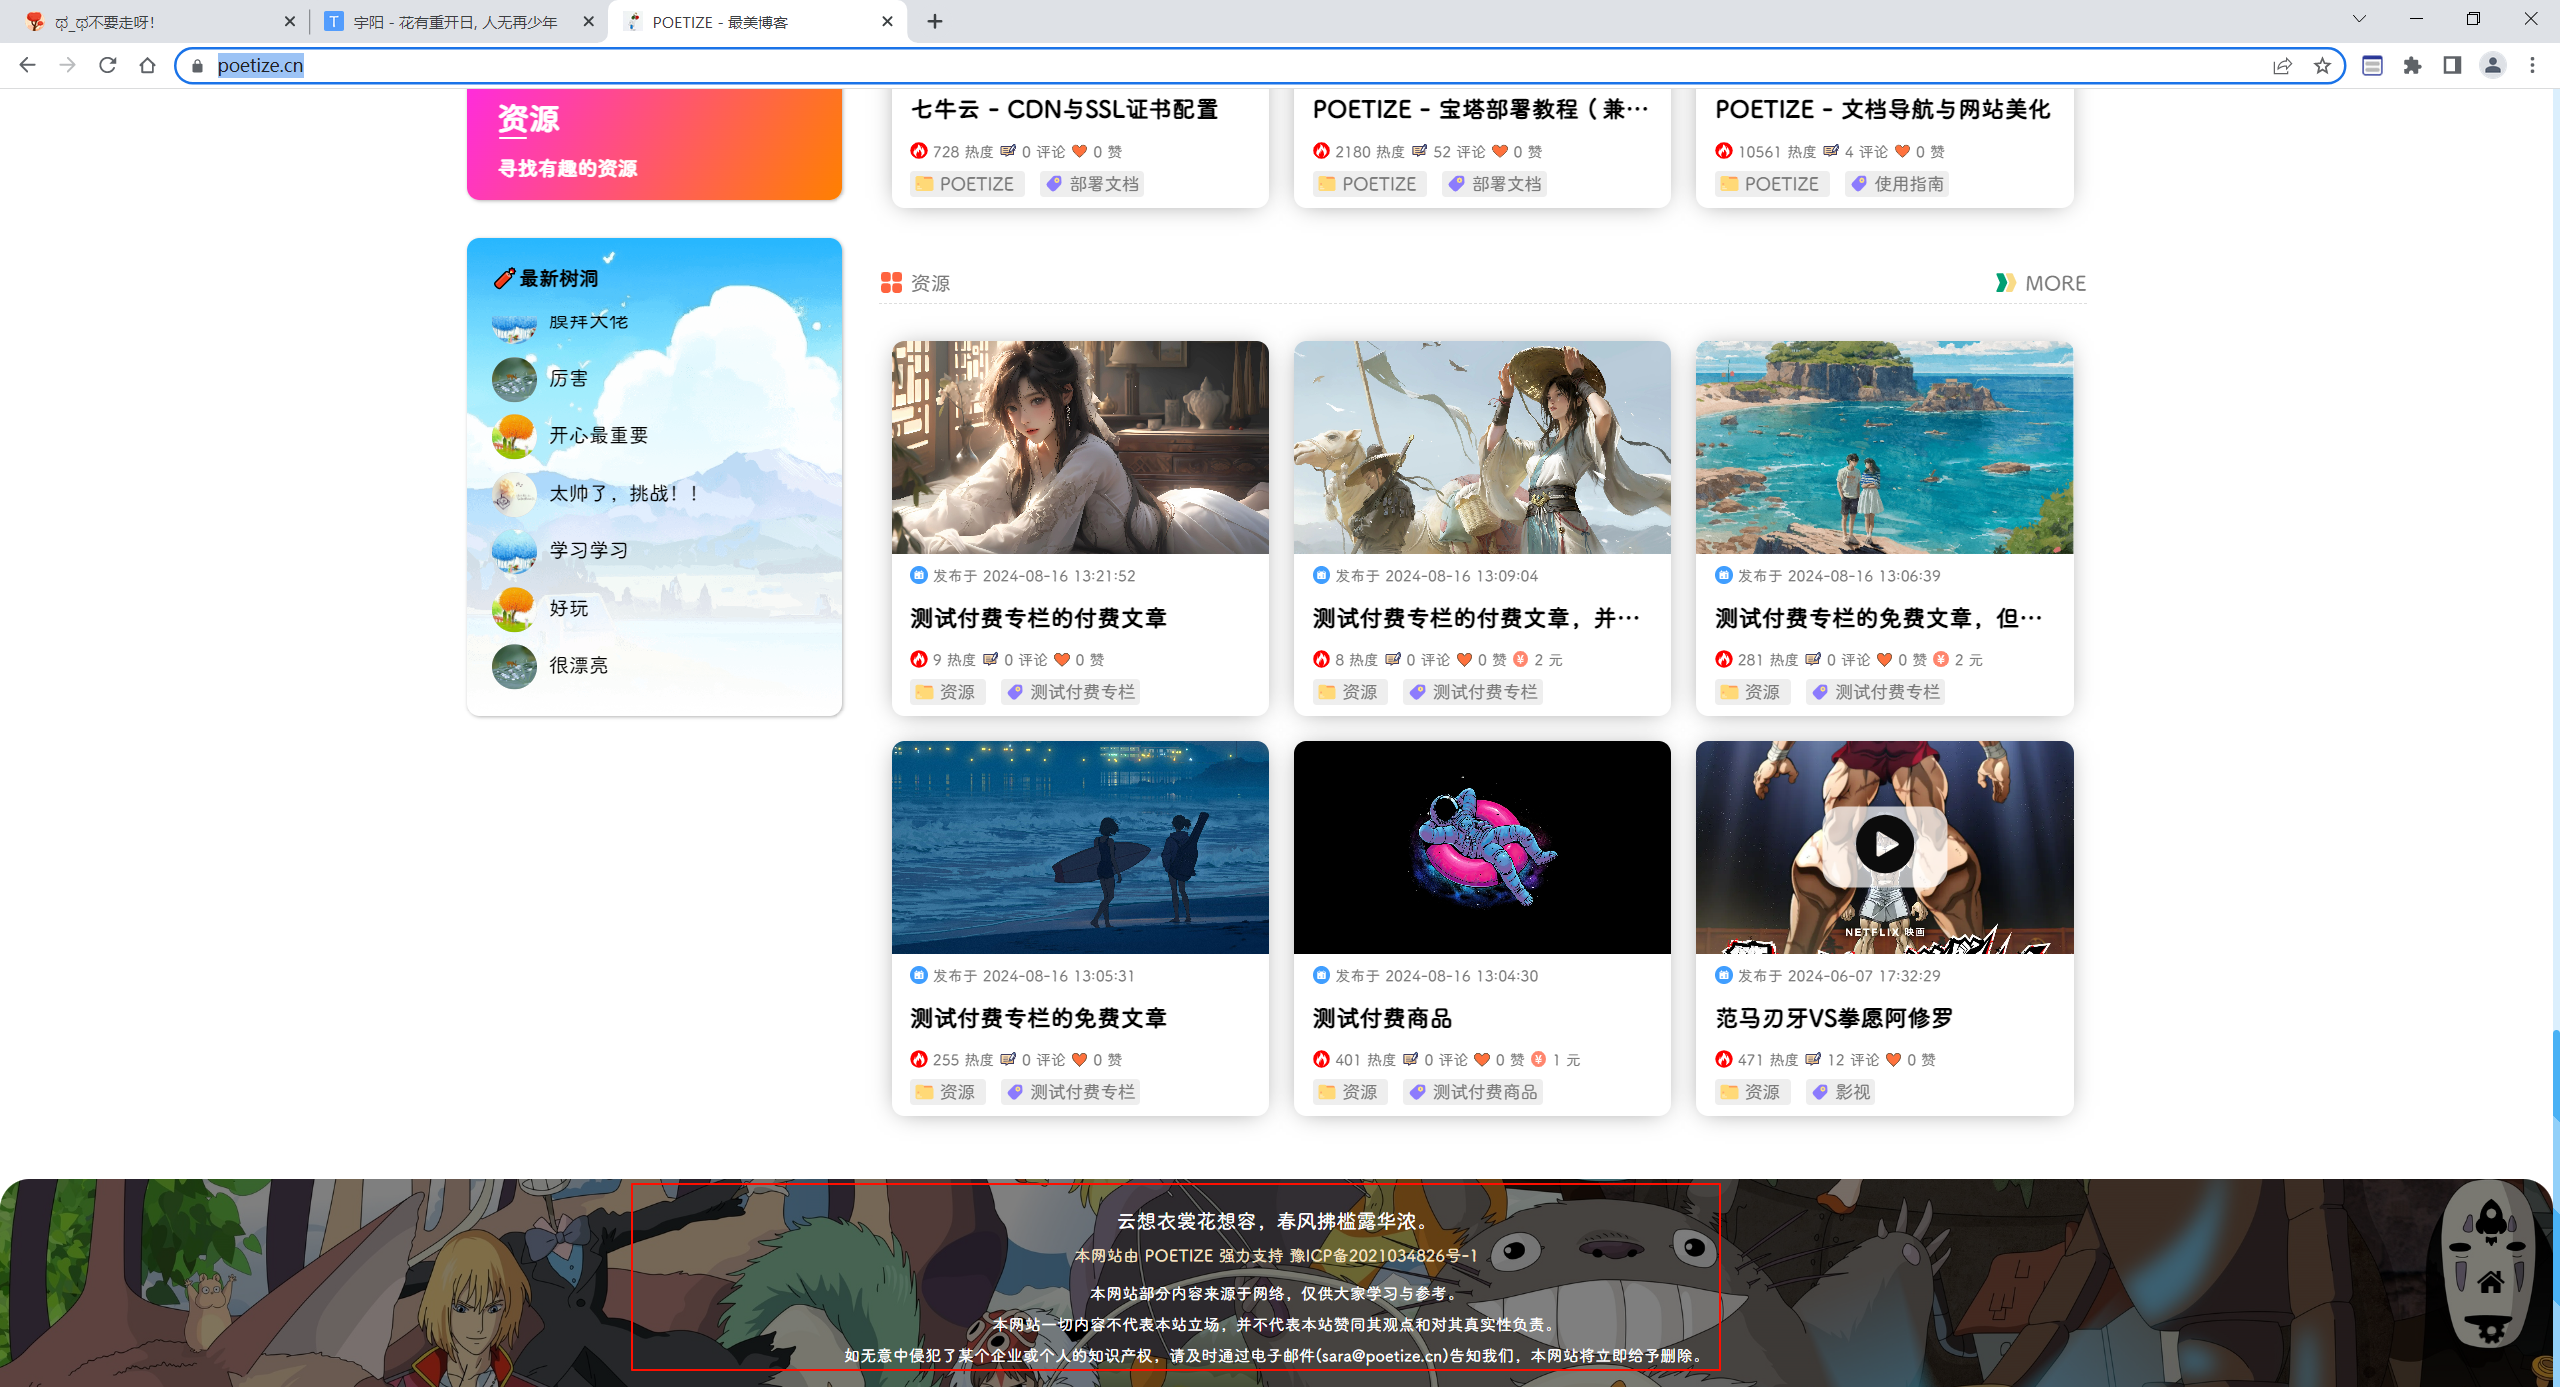Play the 范马刃牙VS拳愿阿修罗 video
The width and height of the screenshot is (2560, 1387).
coord(1884,845)
